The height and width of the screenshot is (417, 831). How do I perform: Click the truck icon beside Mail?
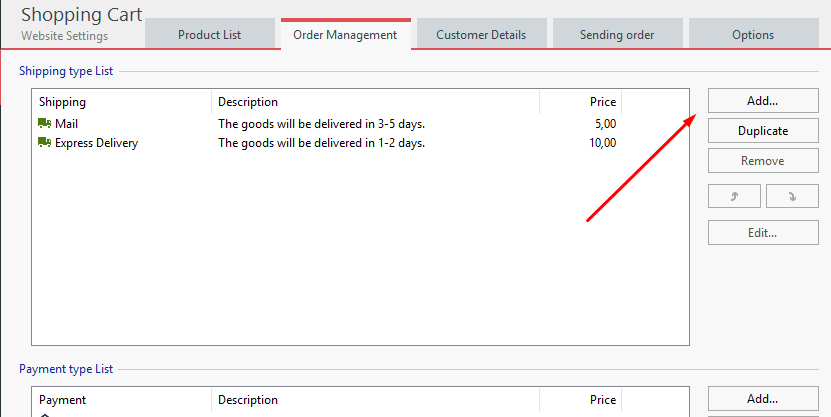pos(44,124)
